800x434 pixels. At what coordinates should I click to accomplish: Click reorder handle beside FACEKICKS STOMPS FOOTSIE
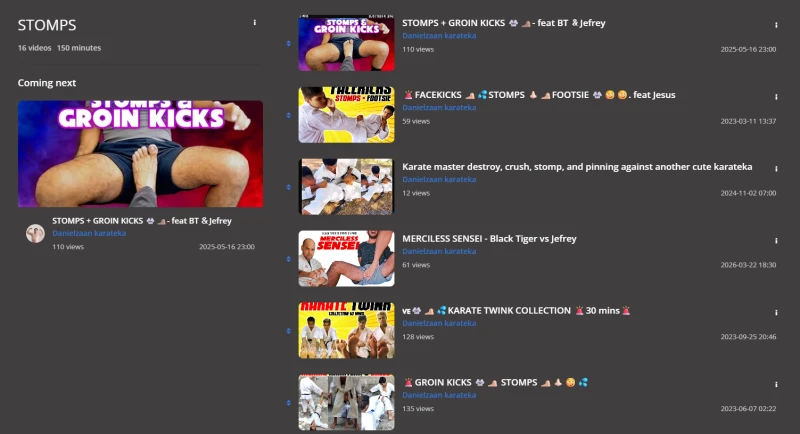pyautogui.click(x=289, y=115)
